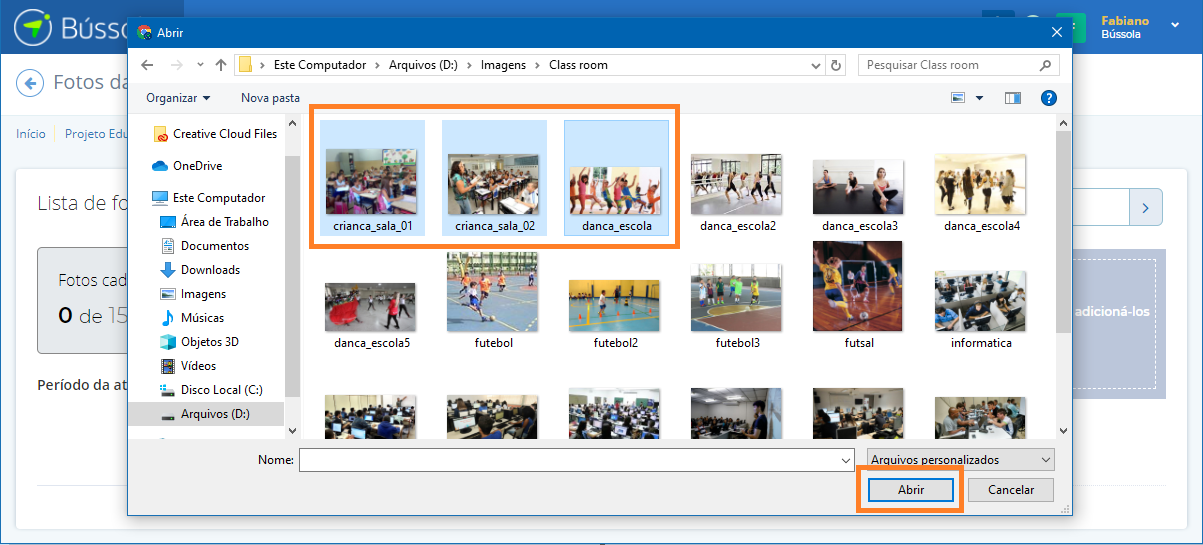Click the back arrow beside Fotos on the page
The height and width of the screenshot is (545, 1203).
point(31,83)
